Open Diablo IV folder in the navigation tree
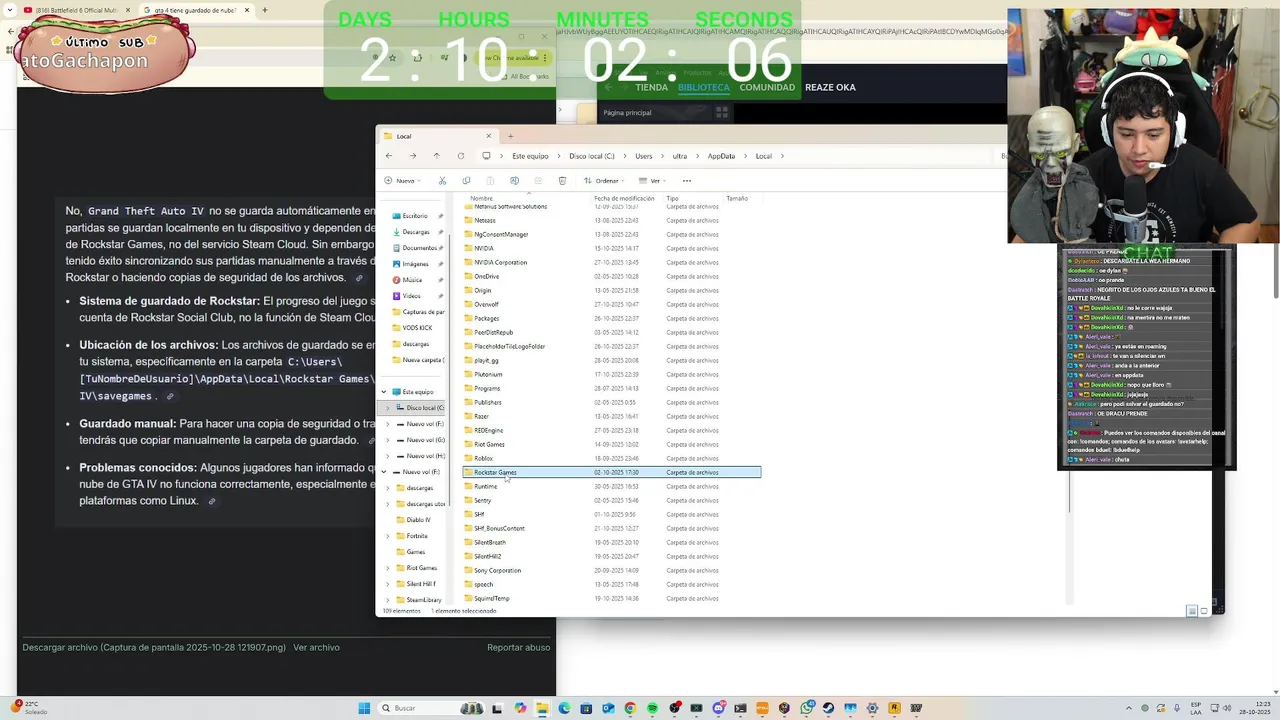This screenshot has width=1280, height=720. [x=418, y=520]
